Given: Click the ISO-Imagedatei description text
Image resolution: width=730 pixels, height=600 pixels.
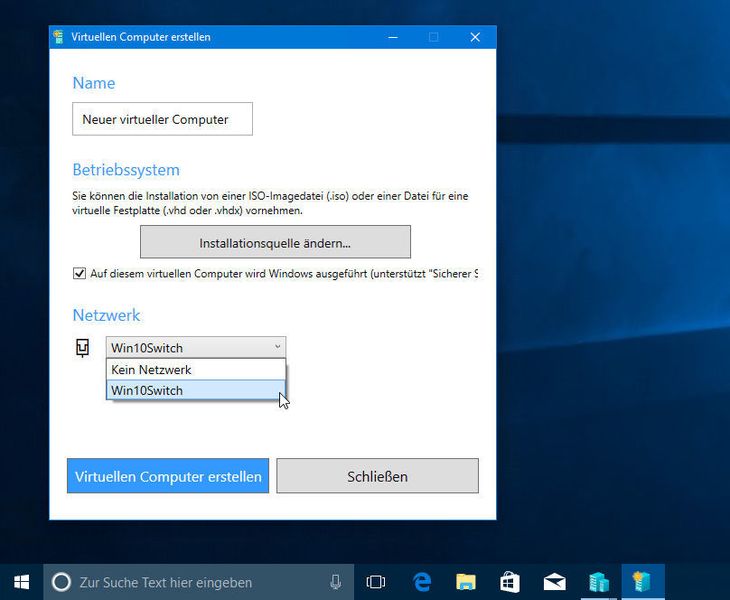Looking at the screenshot, I should click(270, 203).
